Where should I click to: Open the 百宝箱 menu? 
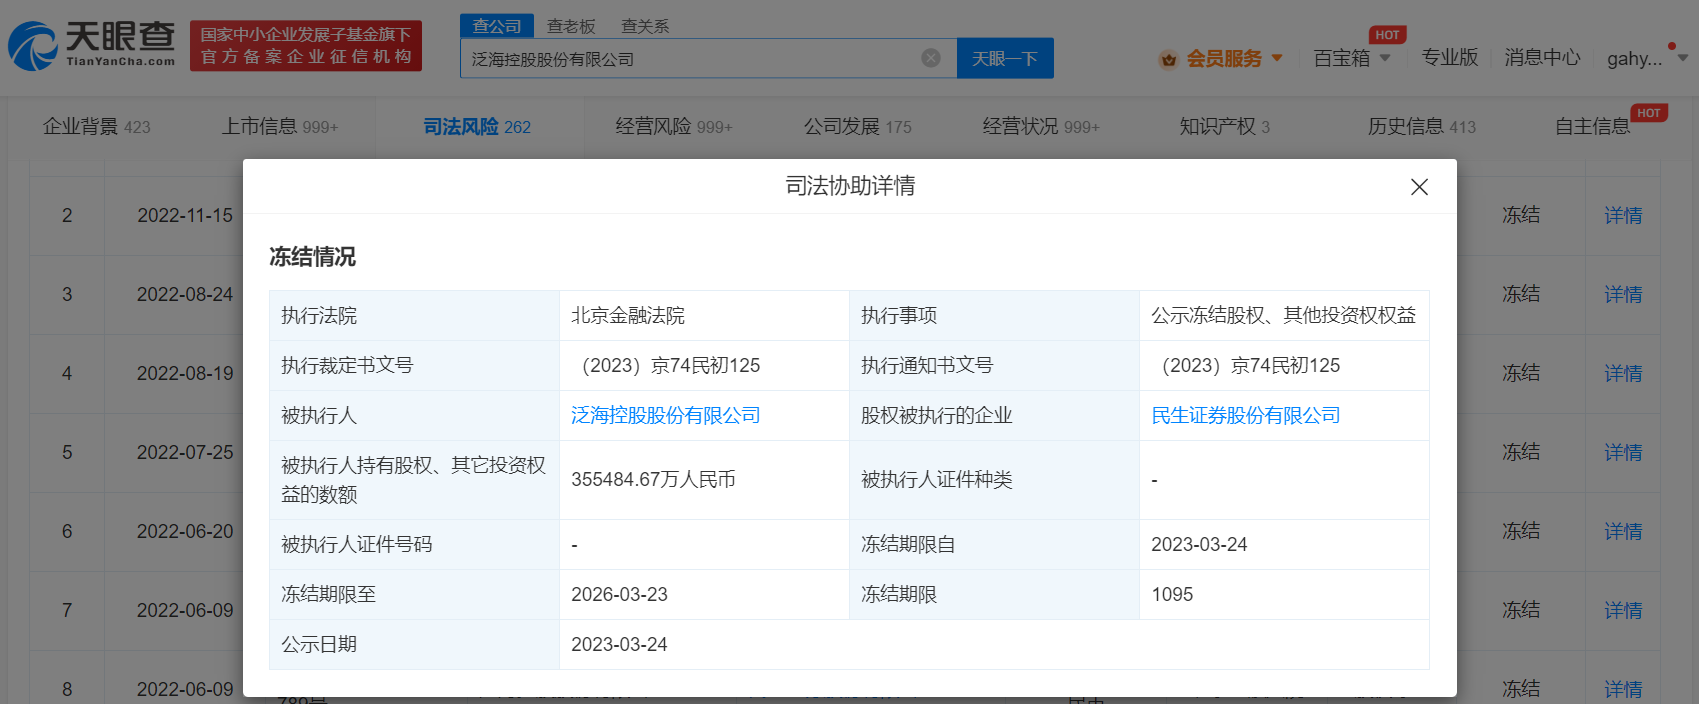pos(1342,58)
